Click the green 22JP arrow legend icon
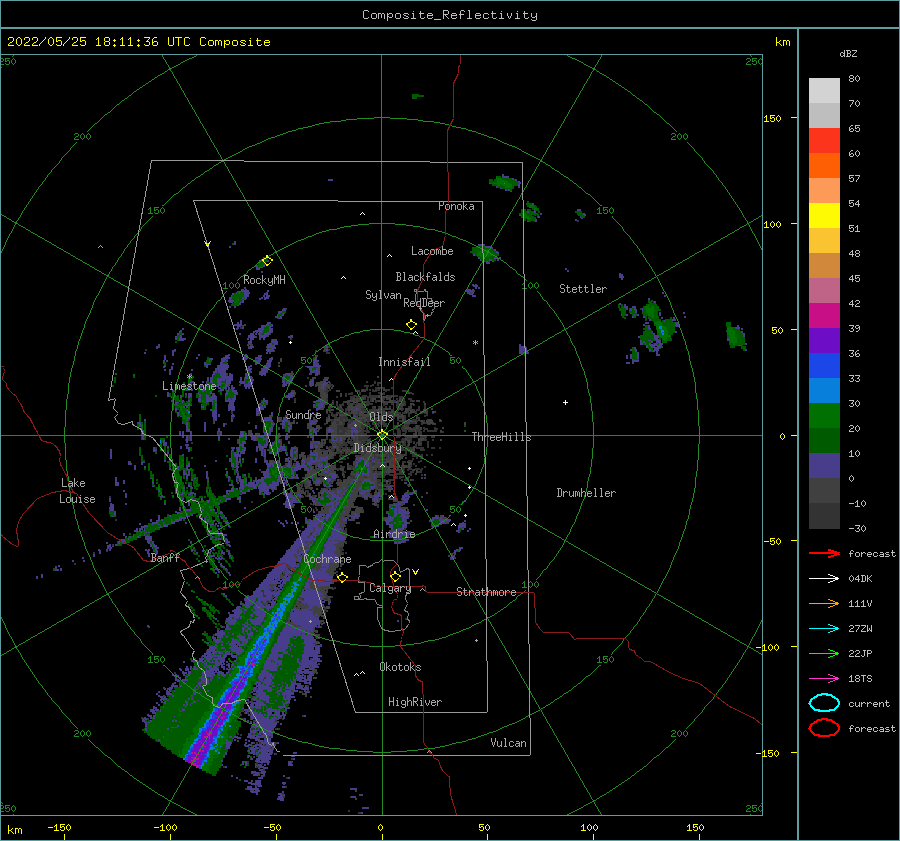This screenshot has width=900, height=841. (824, 653)
